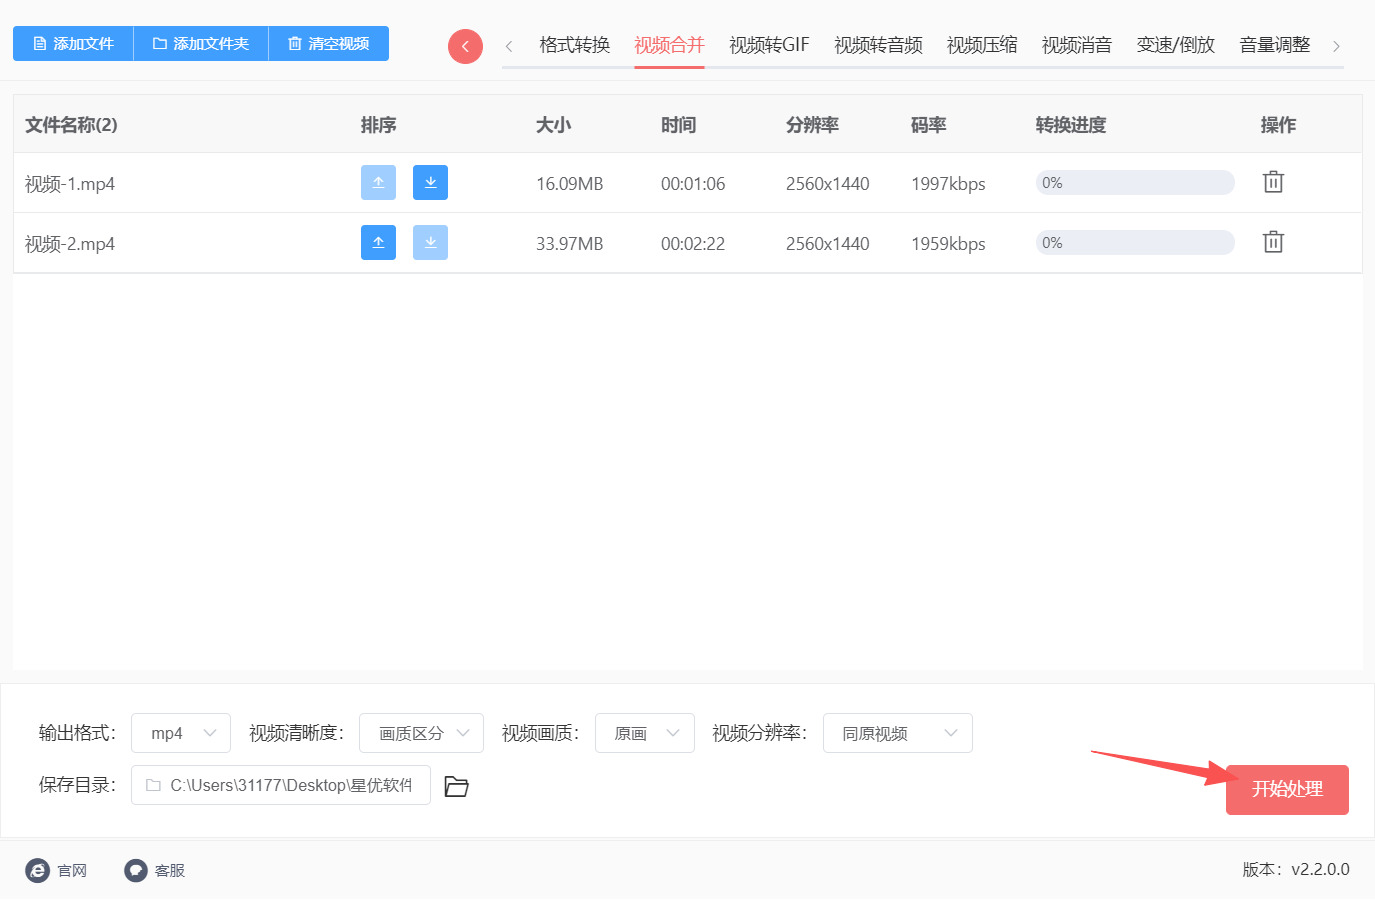The height and width of the screenshot is (900, 1375).
Task: Select the 变速/倒放 tab
Action: click(1176, 45)
